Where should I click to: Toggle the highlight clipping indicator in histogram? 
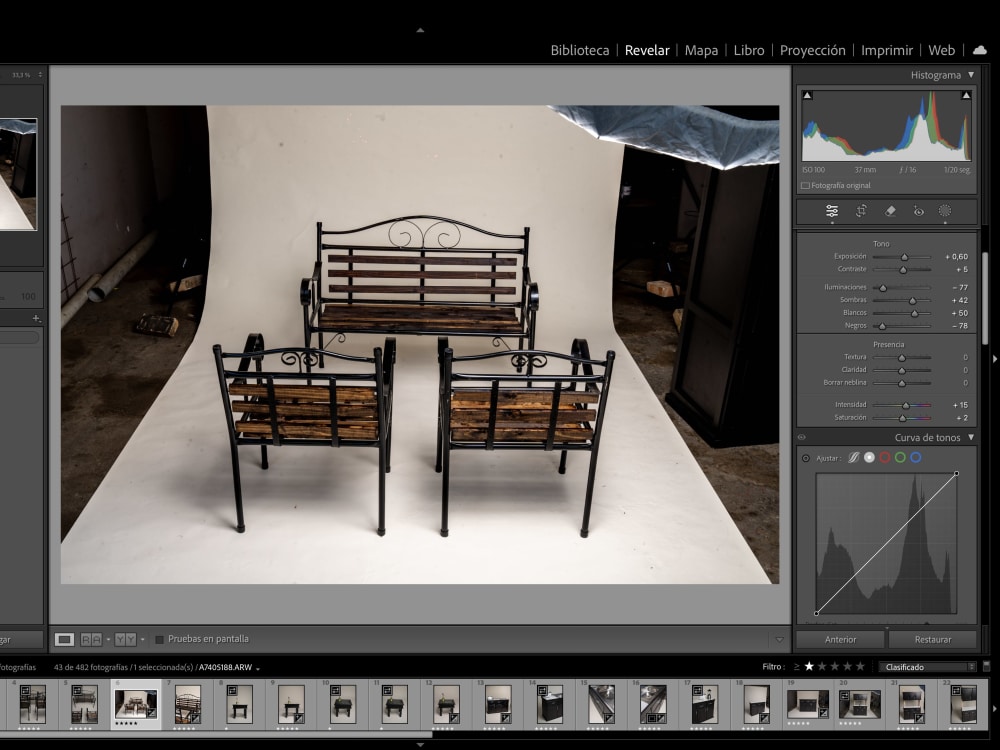pos(966,95)
